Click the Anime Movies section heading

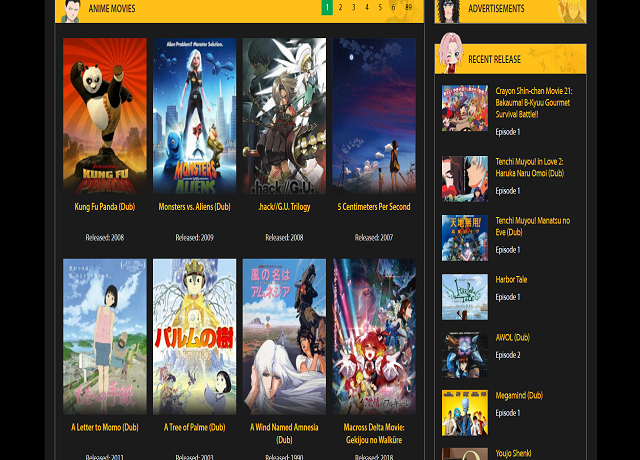(112, 9)
